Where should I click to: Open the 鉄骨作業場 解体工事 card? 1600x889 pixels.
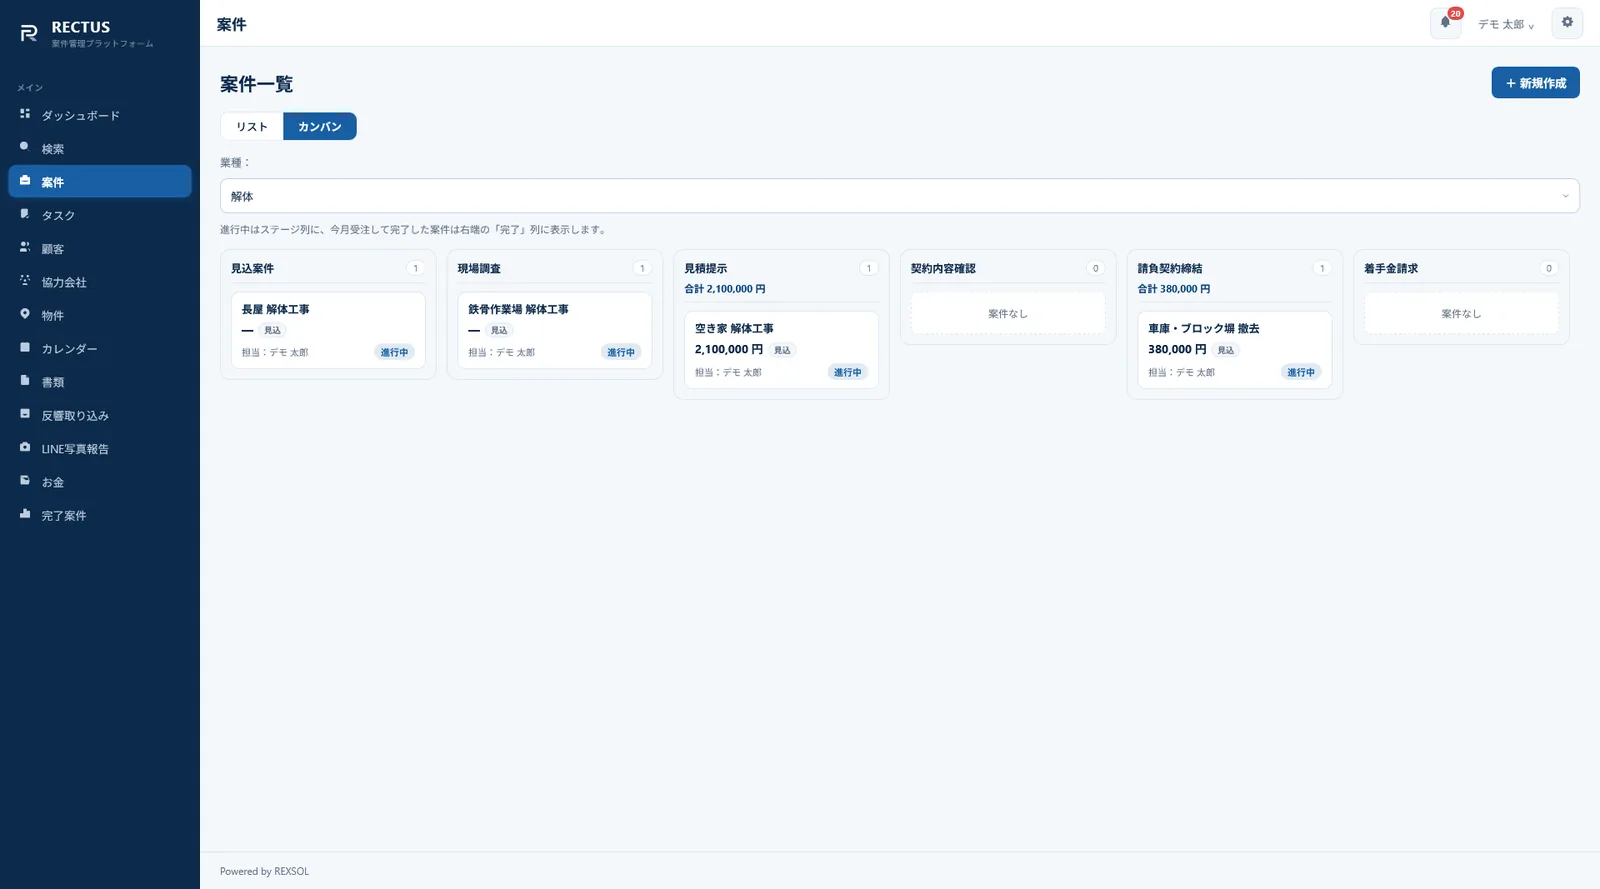coord(555,330)
